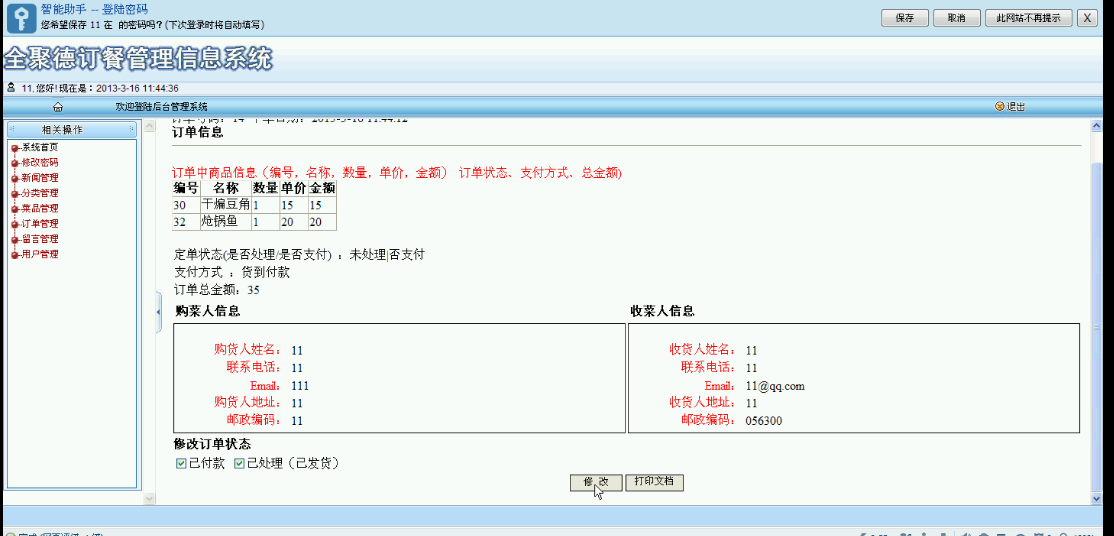Viewport: 1114px width, 536px height.
Task: Click the red bullet beside 订单管理
Action: [x=15, y=224]
